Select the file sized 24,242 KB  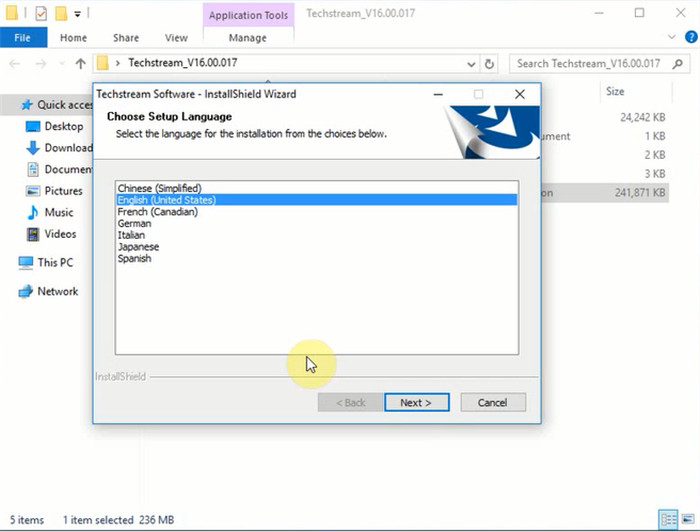[642, 117]
